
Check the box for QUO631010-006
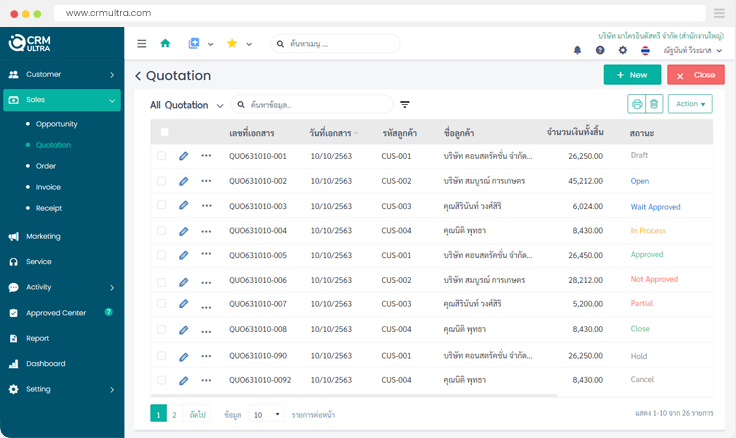coord(161,282)
